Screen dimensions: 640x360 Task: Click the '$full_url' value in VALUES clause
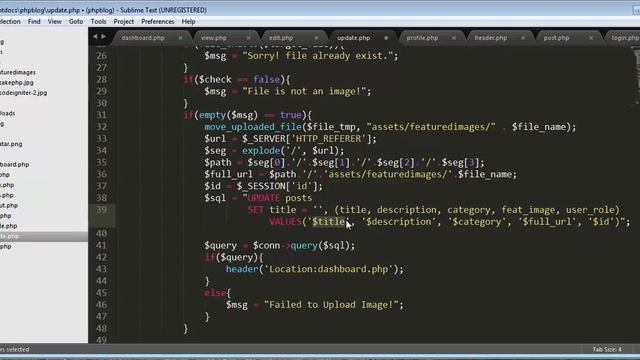click(548, 222)
